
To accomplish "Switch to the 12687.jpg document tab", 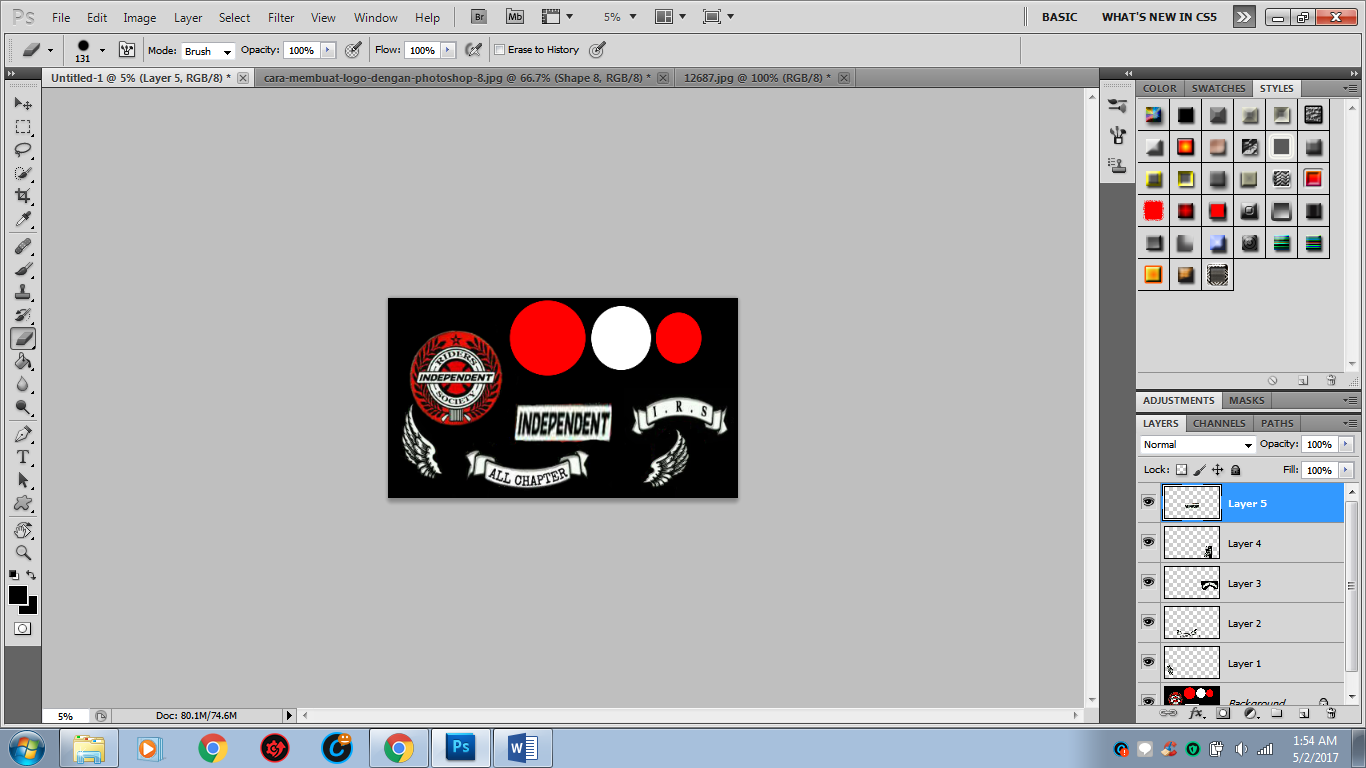I will point(755,78).
